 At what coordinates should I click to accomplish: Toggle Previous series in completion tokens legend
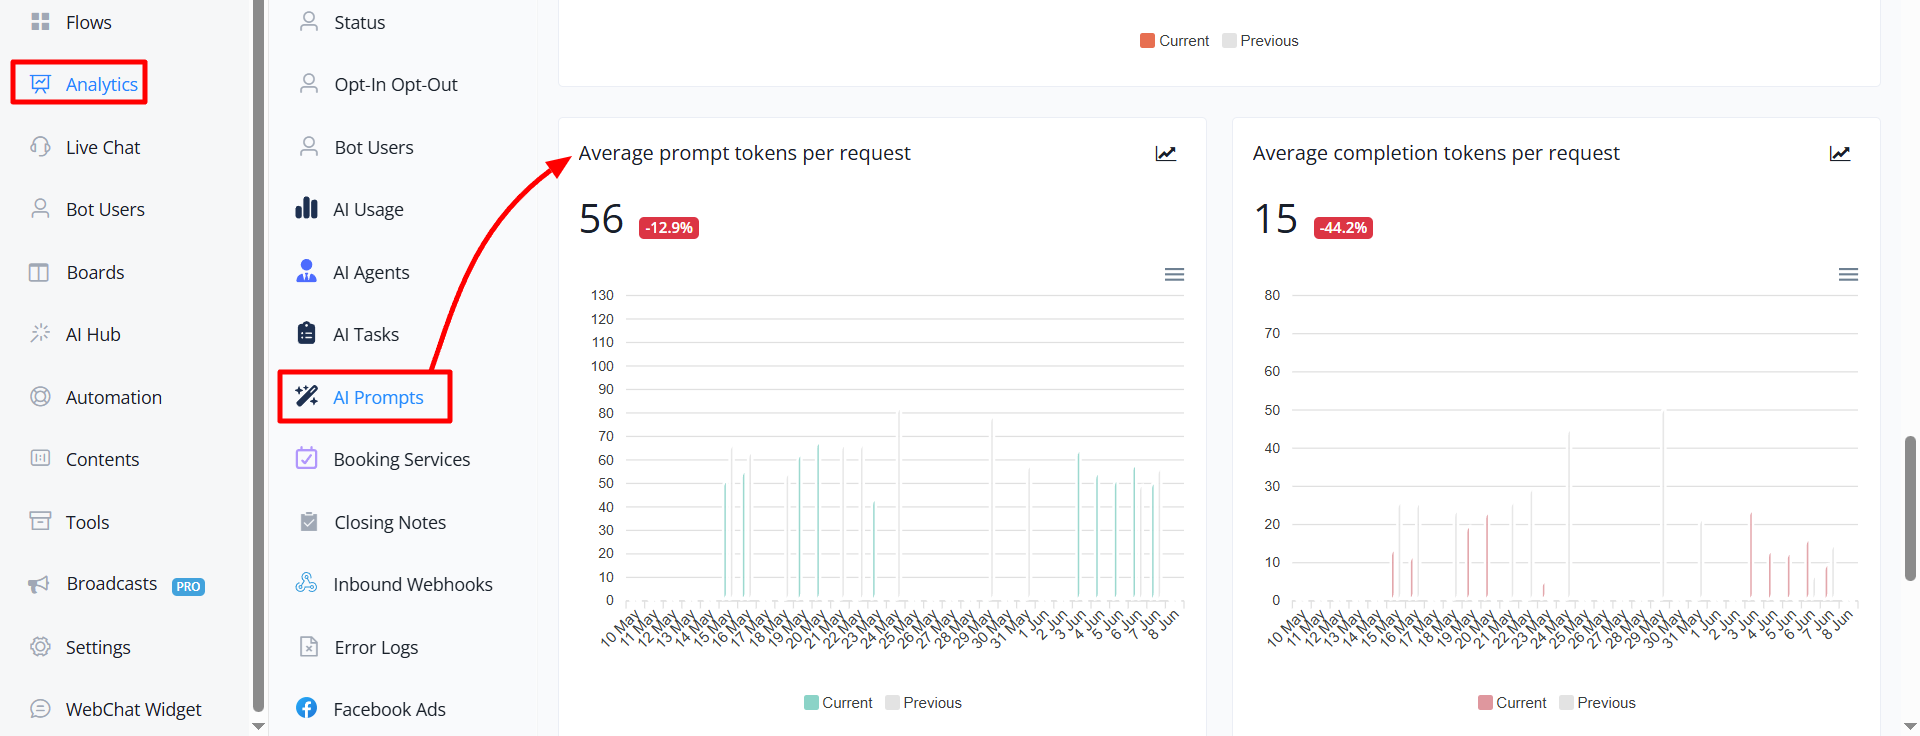click(1597, 703)
